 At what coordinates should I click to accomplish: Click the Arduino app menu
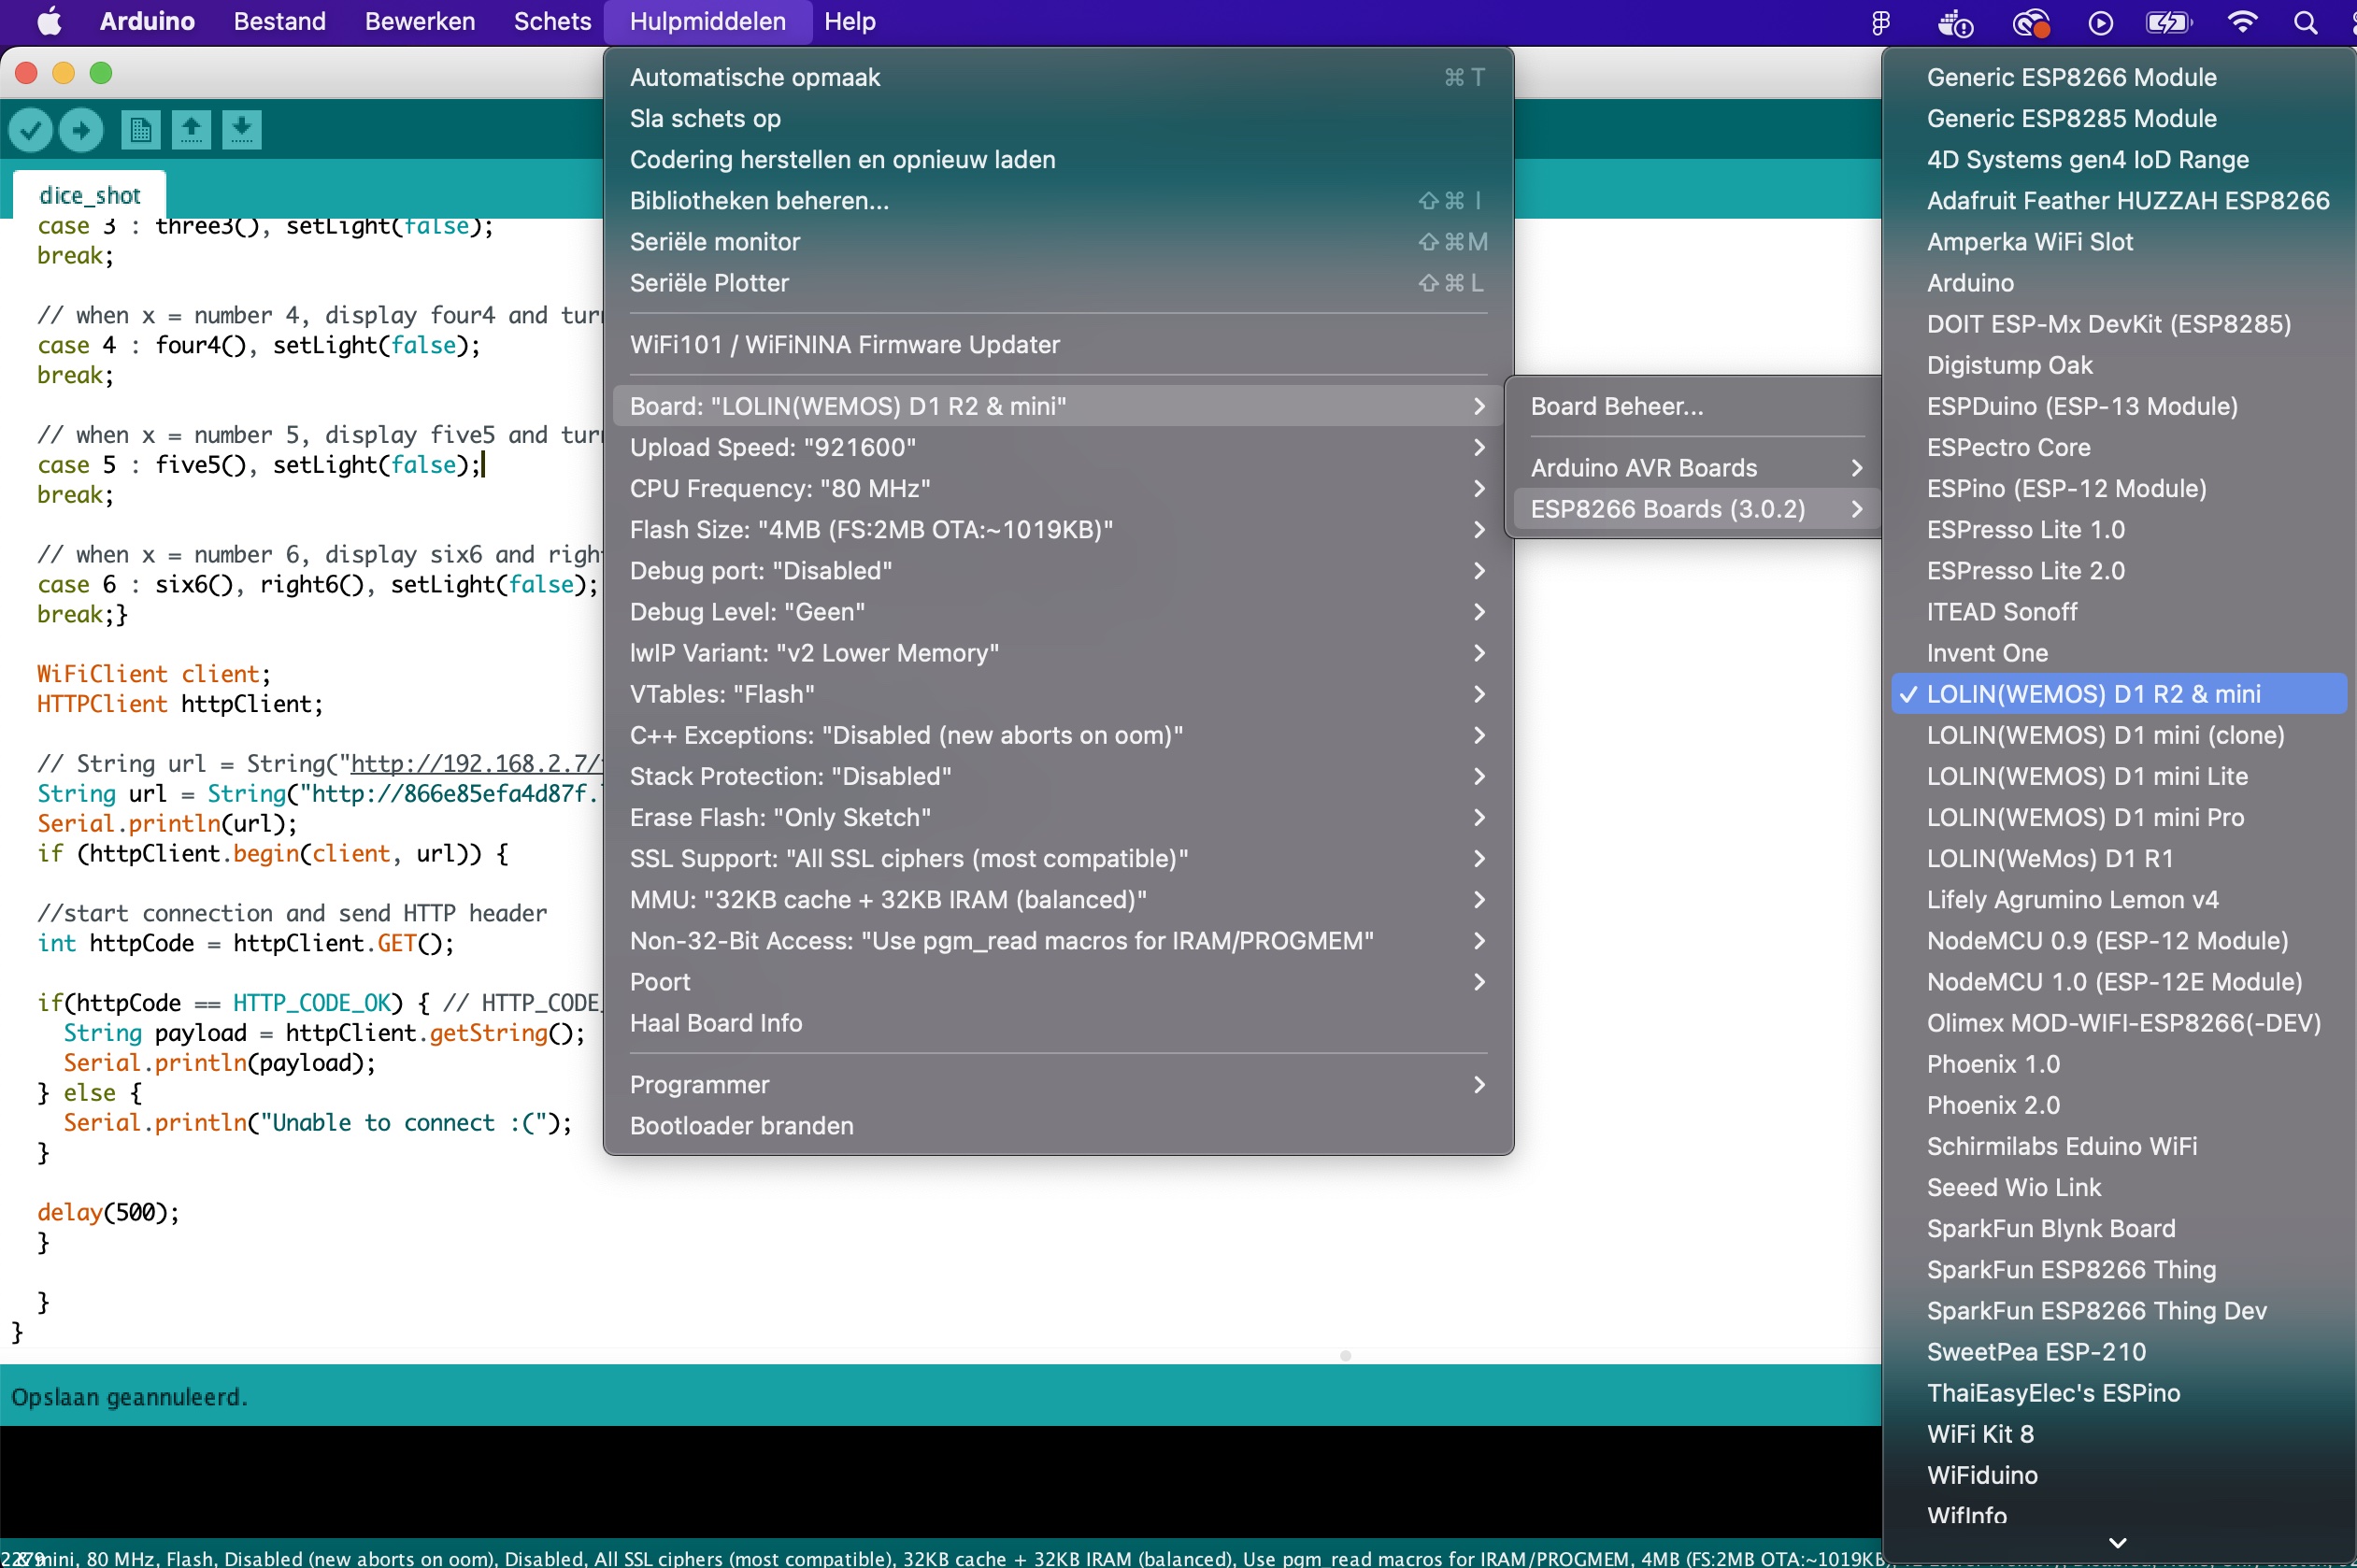coord(147,21)
